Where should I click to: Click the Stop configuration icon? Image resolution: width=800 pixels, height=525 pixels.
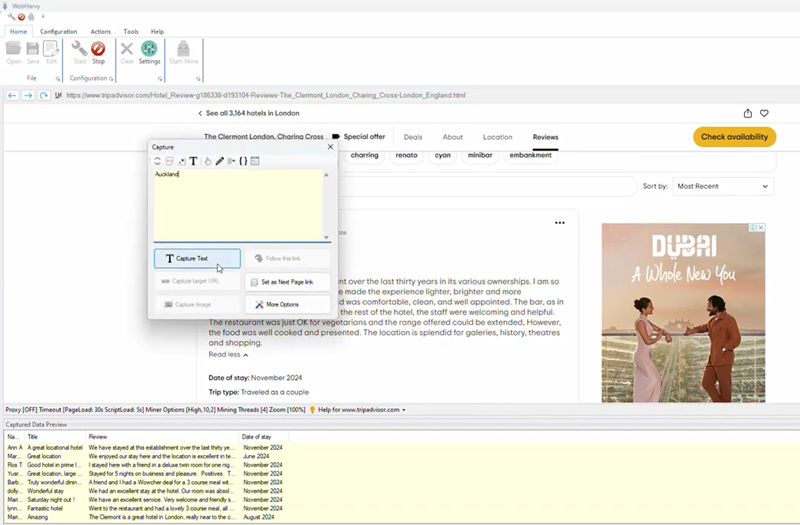(98, 51)
